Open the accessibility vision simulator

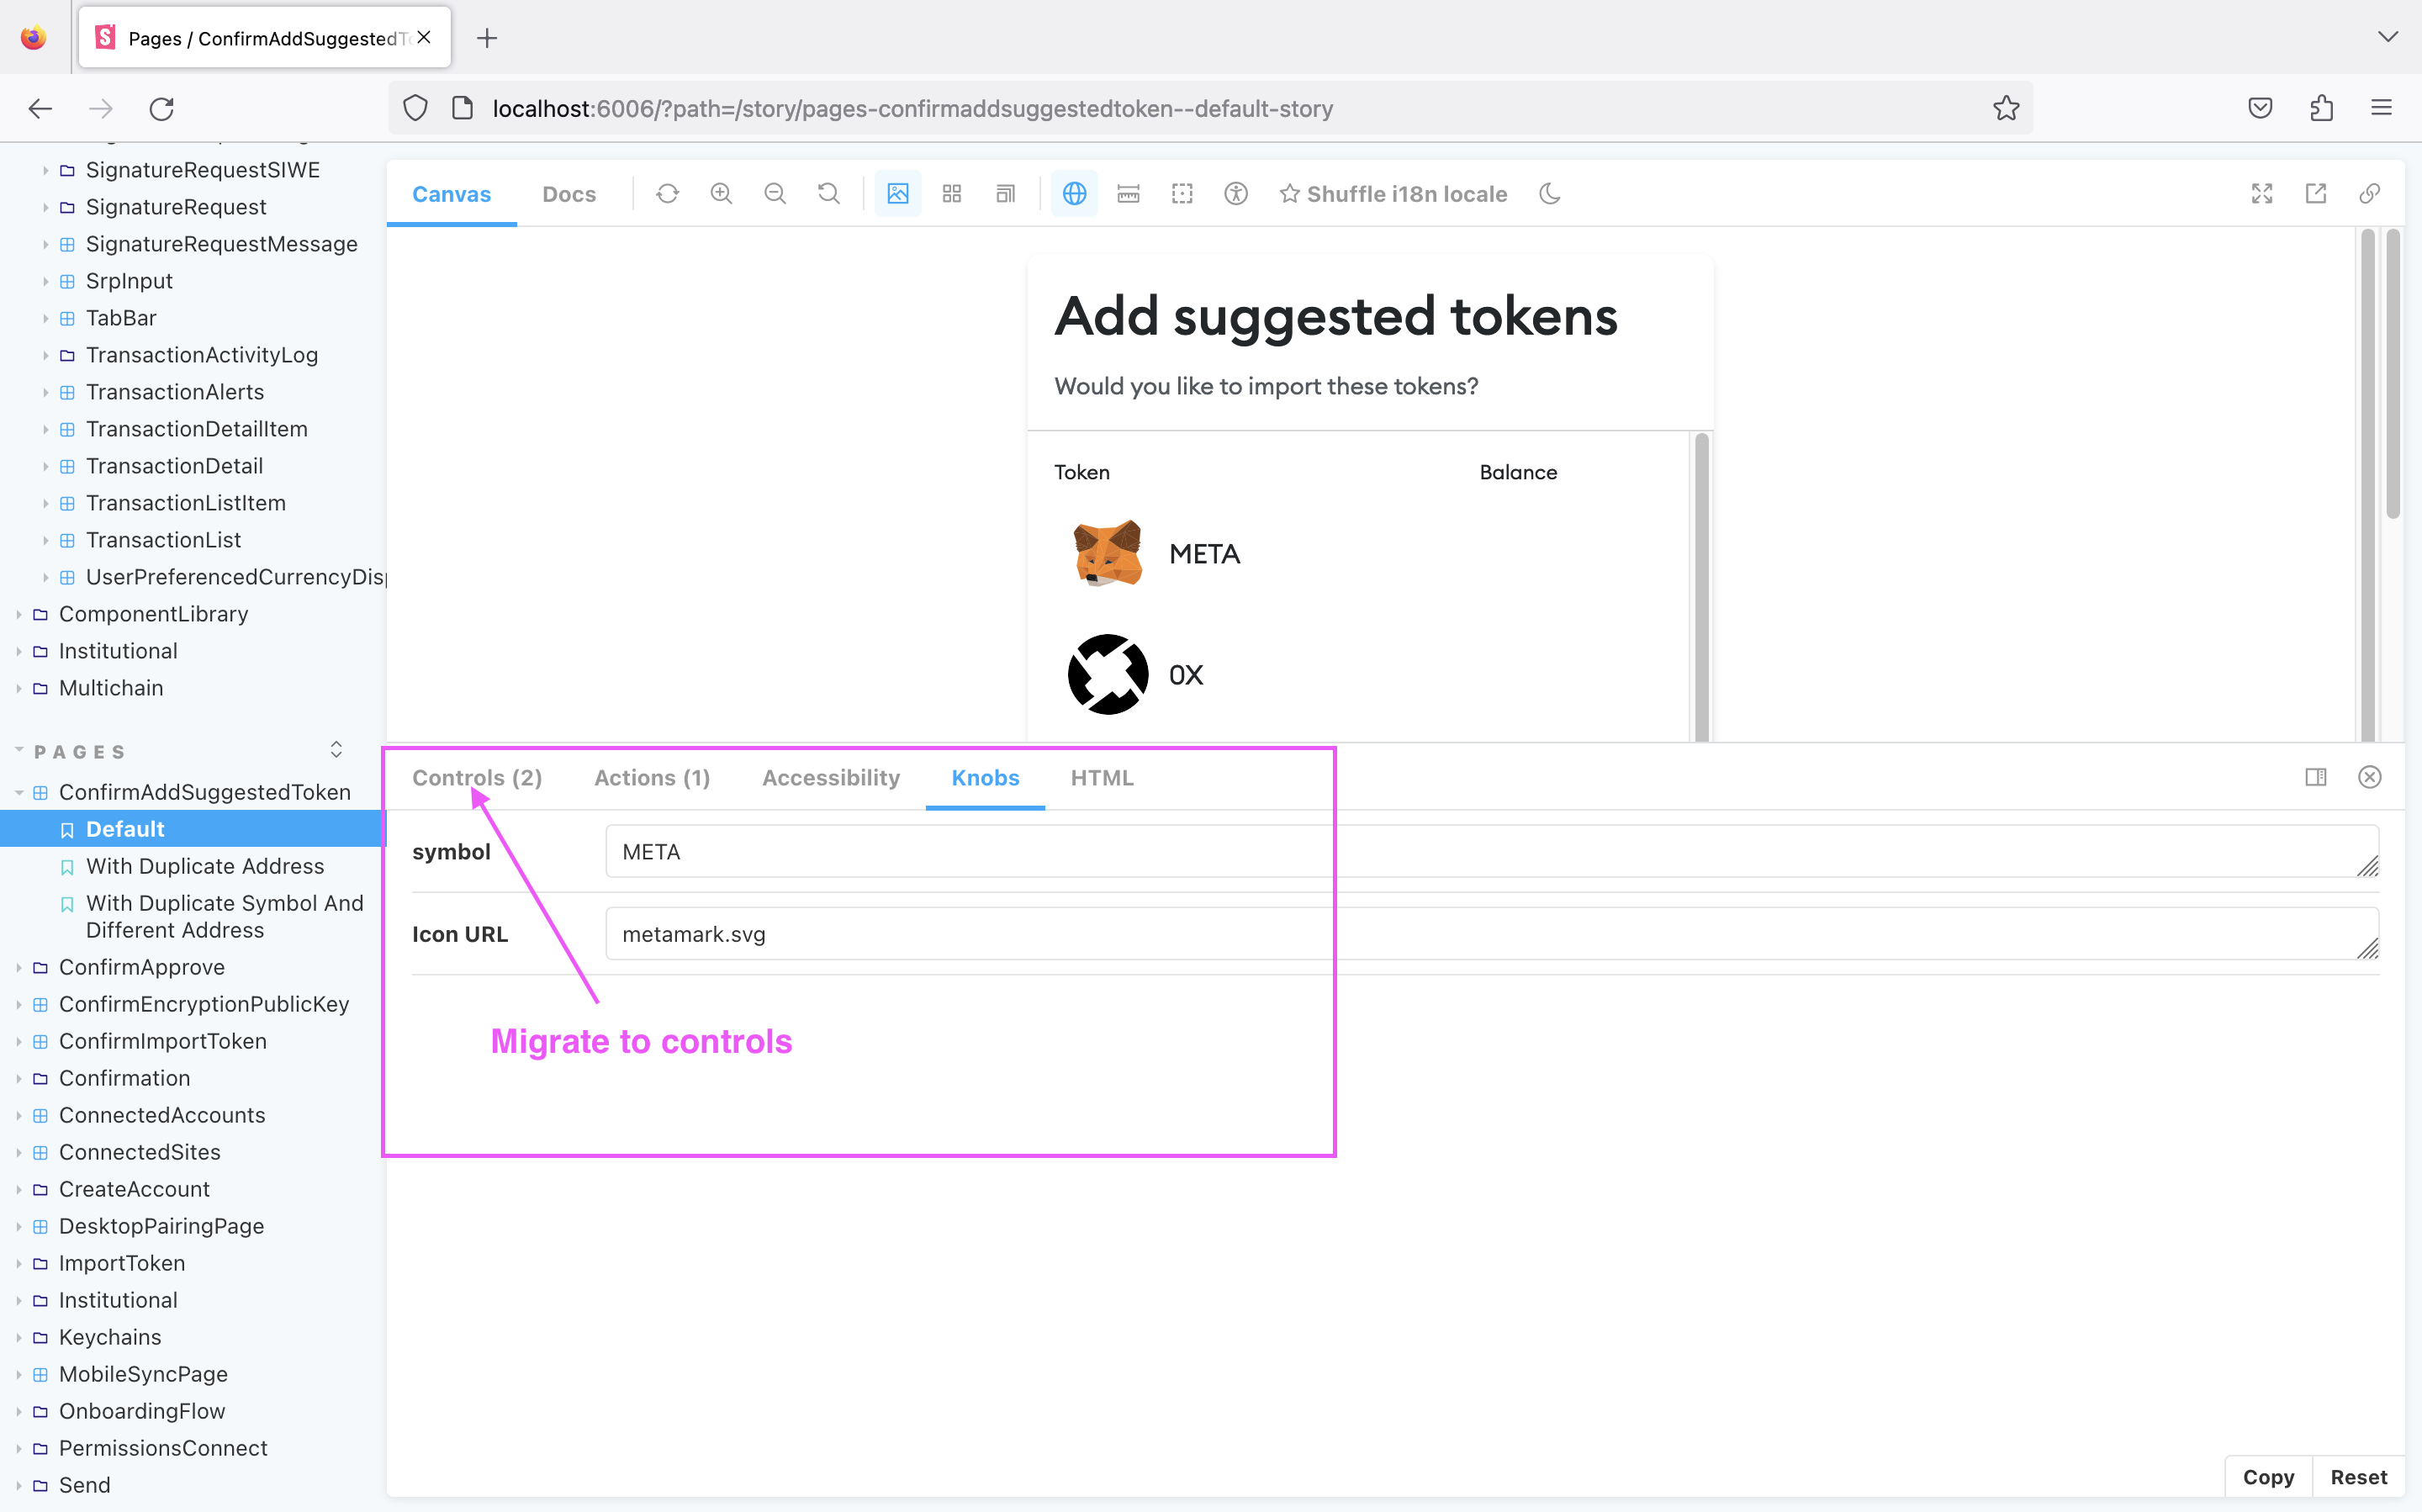(1236, 193)
